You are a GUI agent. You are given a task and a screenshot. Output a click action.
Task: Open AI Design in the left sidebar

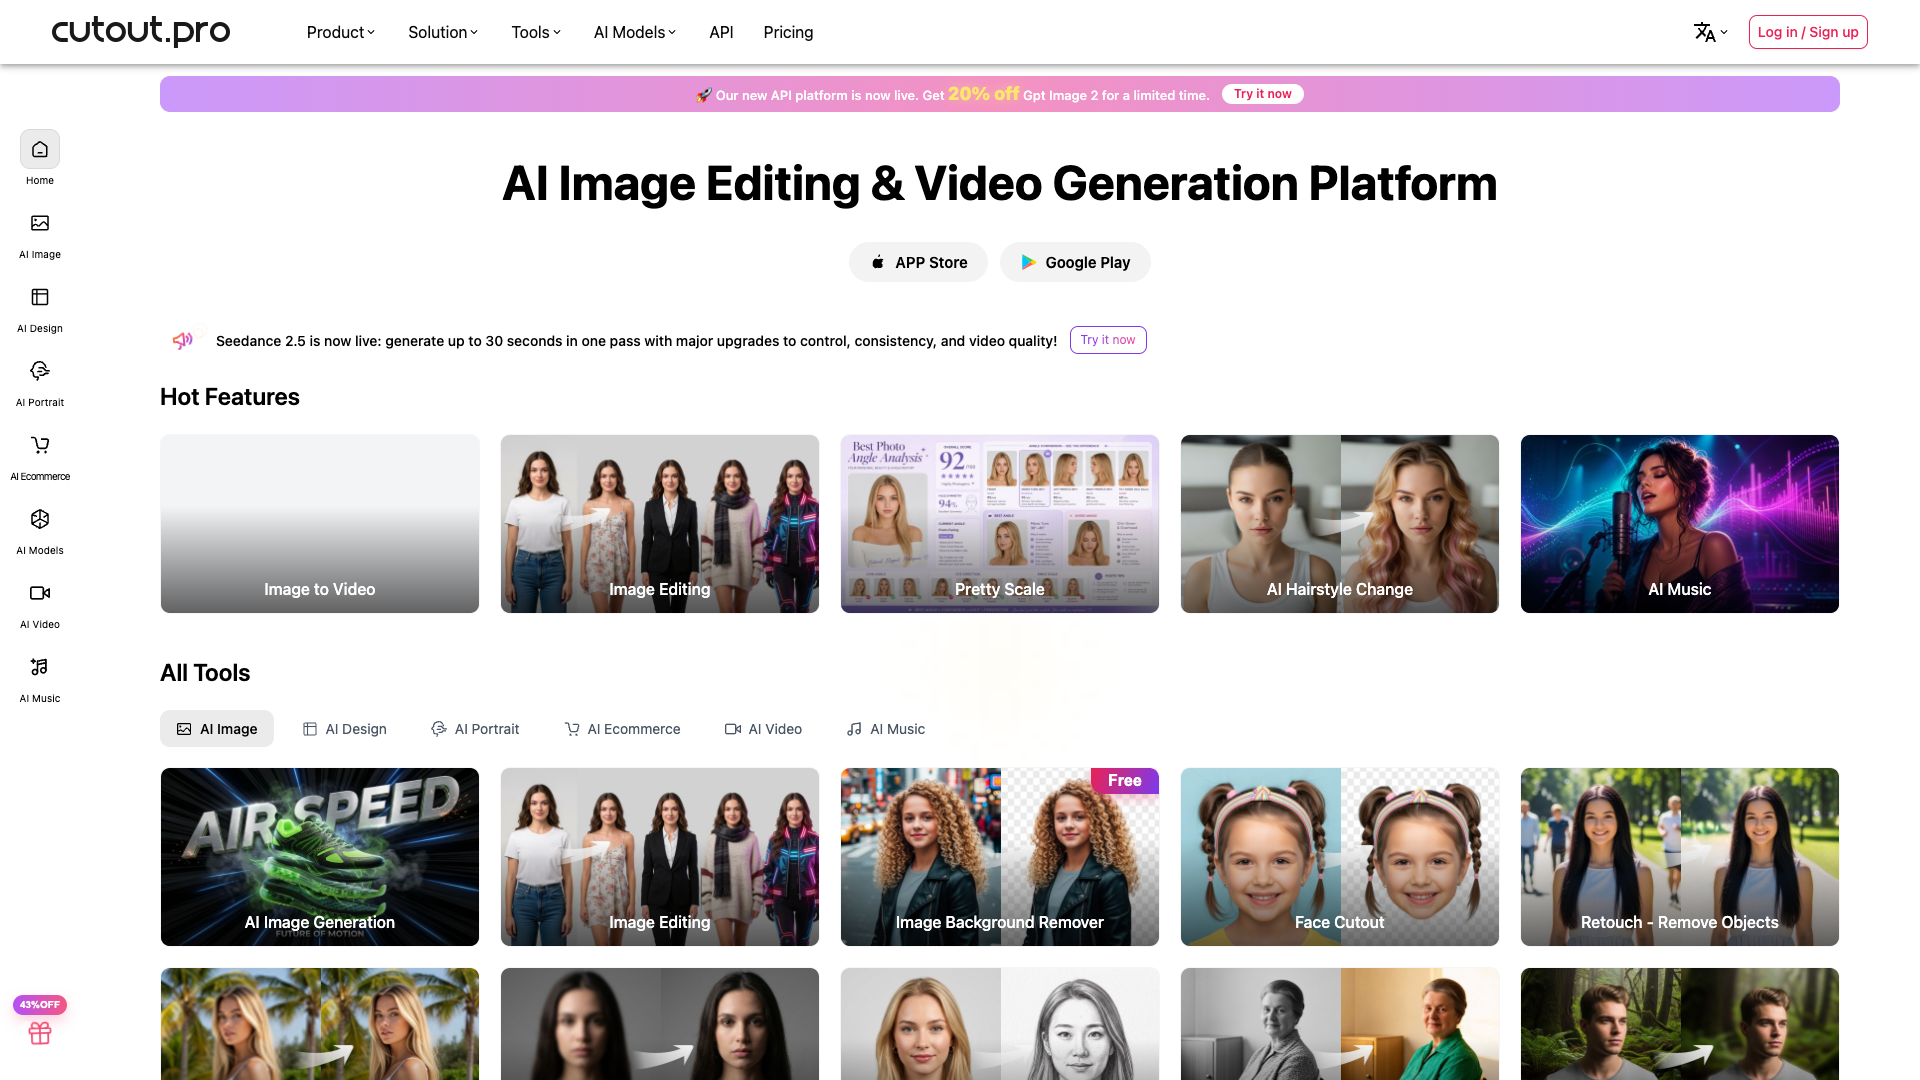pyautogui.click(x=40, y=309)
